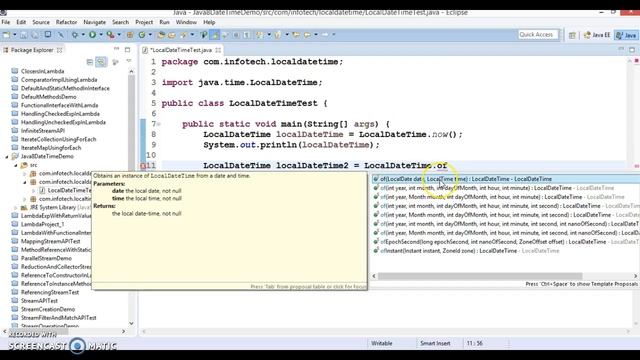Click the New Java Class icon

coord(142,35)
